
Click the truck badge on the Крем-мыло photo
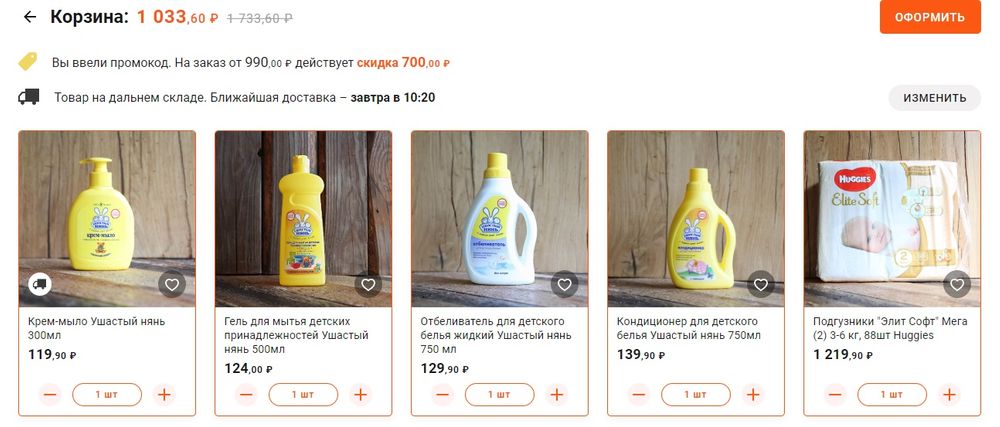tap(41, 285)
